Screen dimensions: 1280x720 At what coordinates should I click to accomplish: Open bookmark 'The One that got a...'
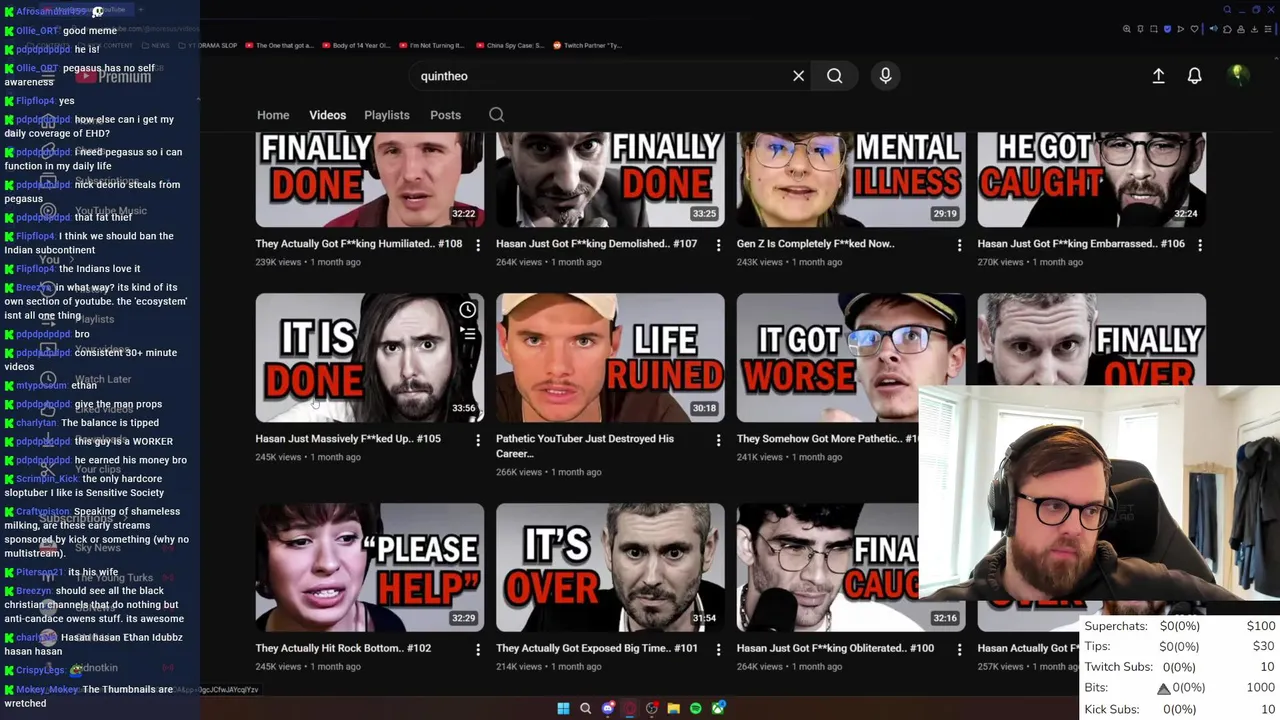coord(279,45)
